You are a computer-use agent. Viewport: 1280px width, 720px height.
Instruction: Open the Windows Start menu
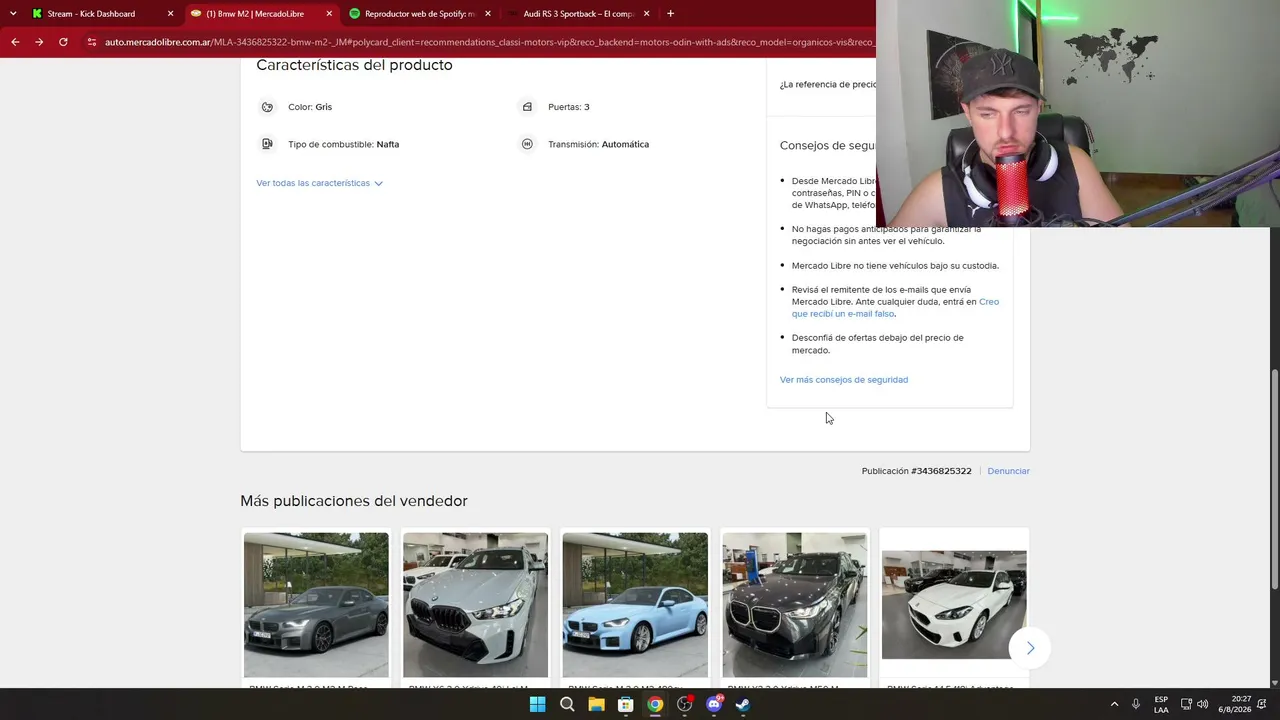[537, 704]
